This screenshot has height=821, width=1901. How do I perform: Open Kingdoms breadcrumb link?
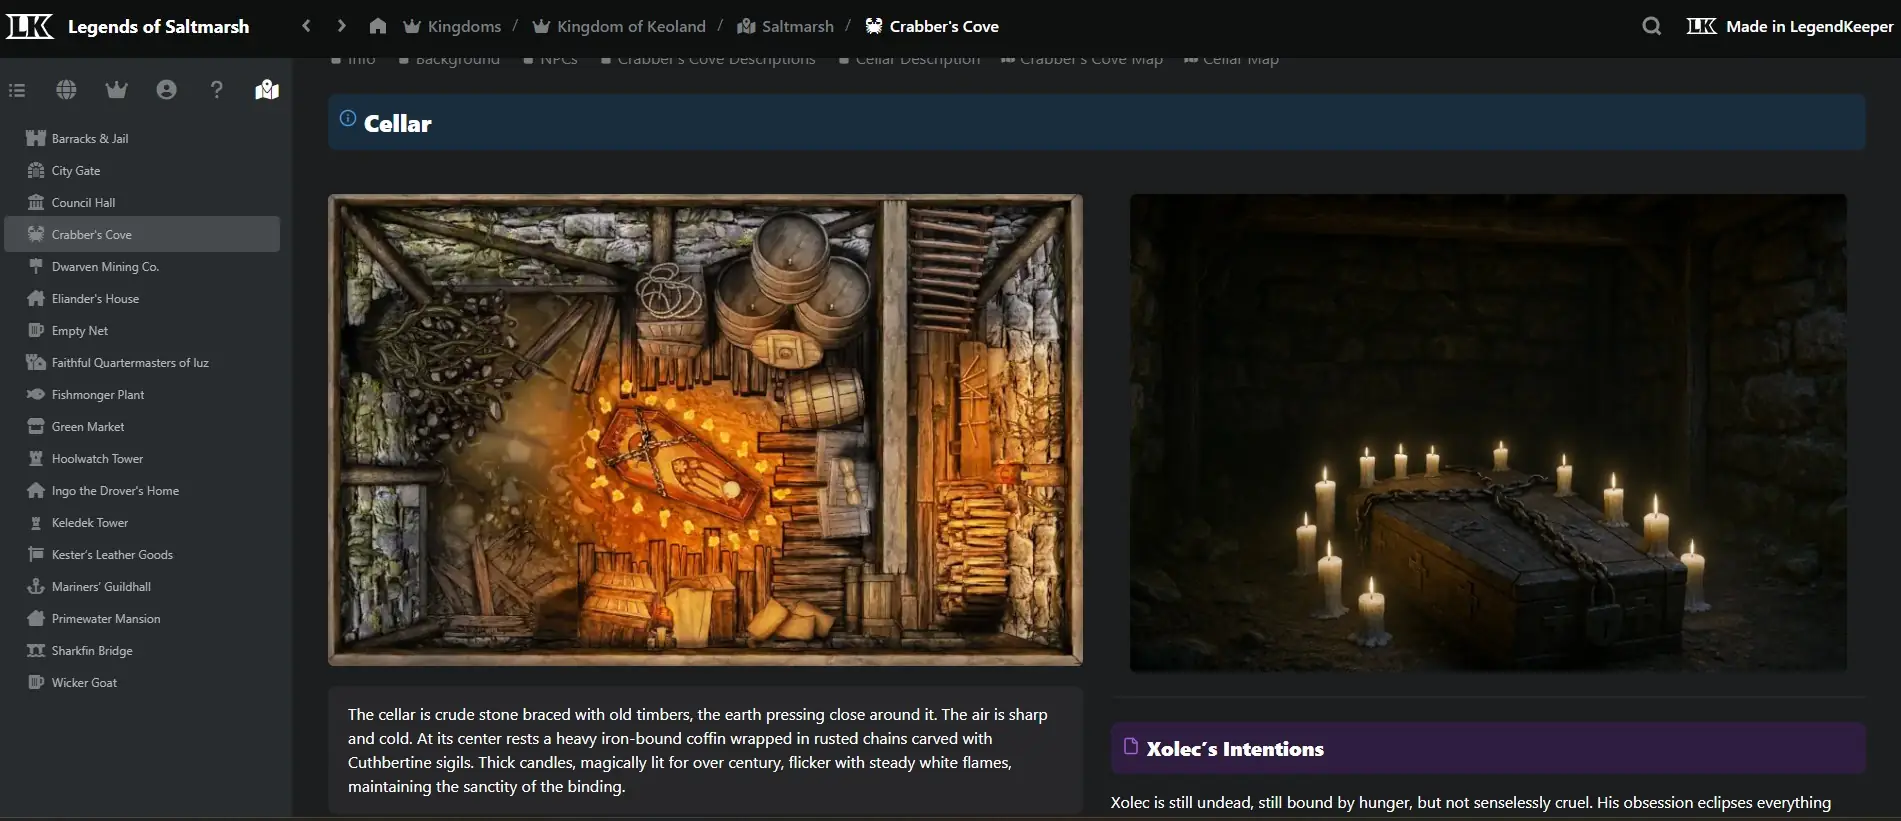click(463, 26)
